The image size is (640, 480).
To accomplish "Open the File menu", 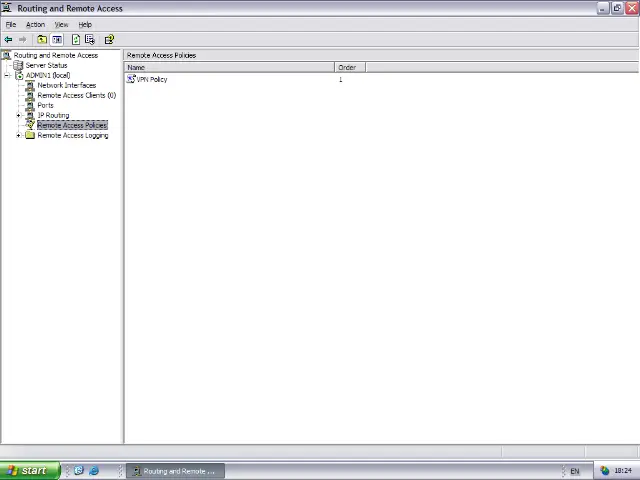I will tap(11, 24).
